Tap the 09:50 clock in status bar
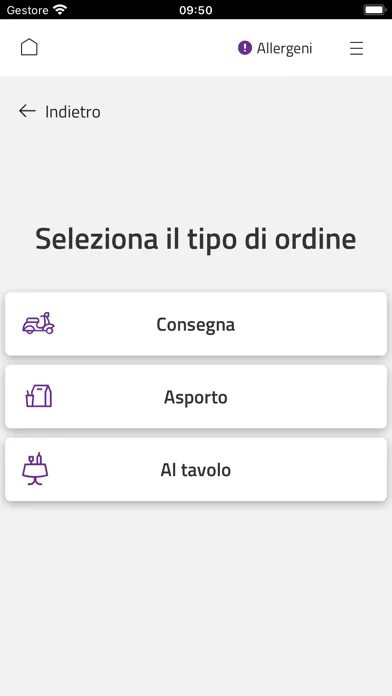The image size is (392, 696). coord(196,10)
